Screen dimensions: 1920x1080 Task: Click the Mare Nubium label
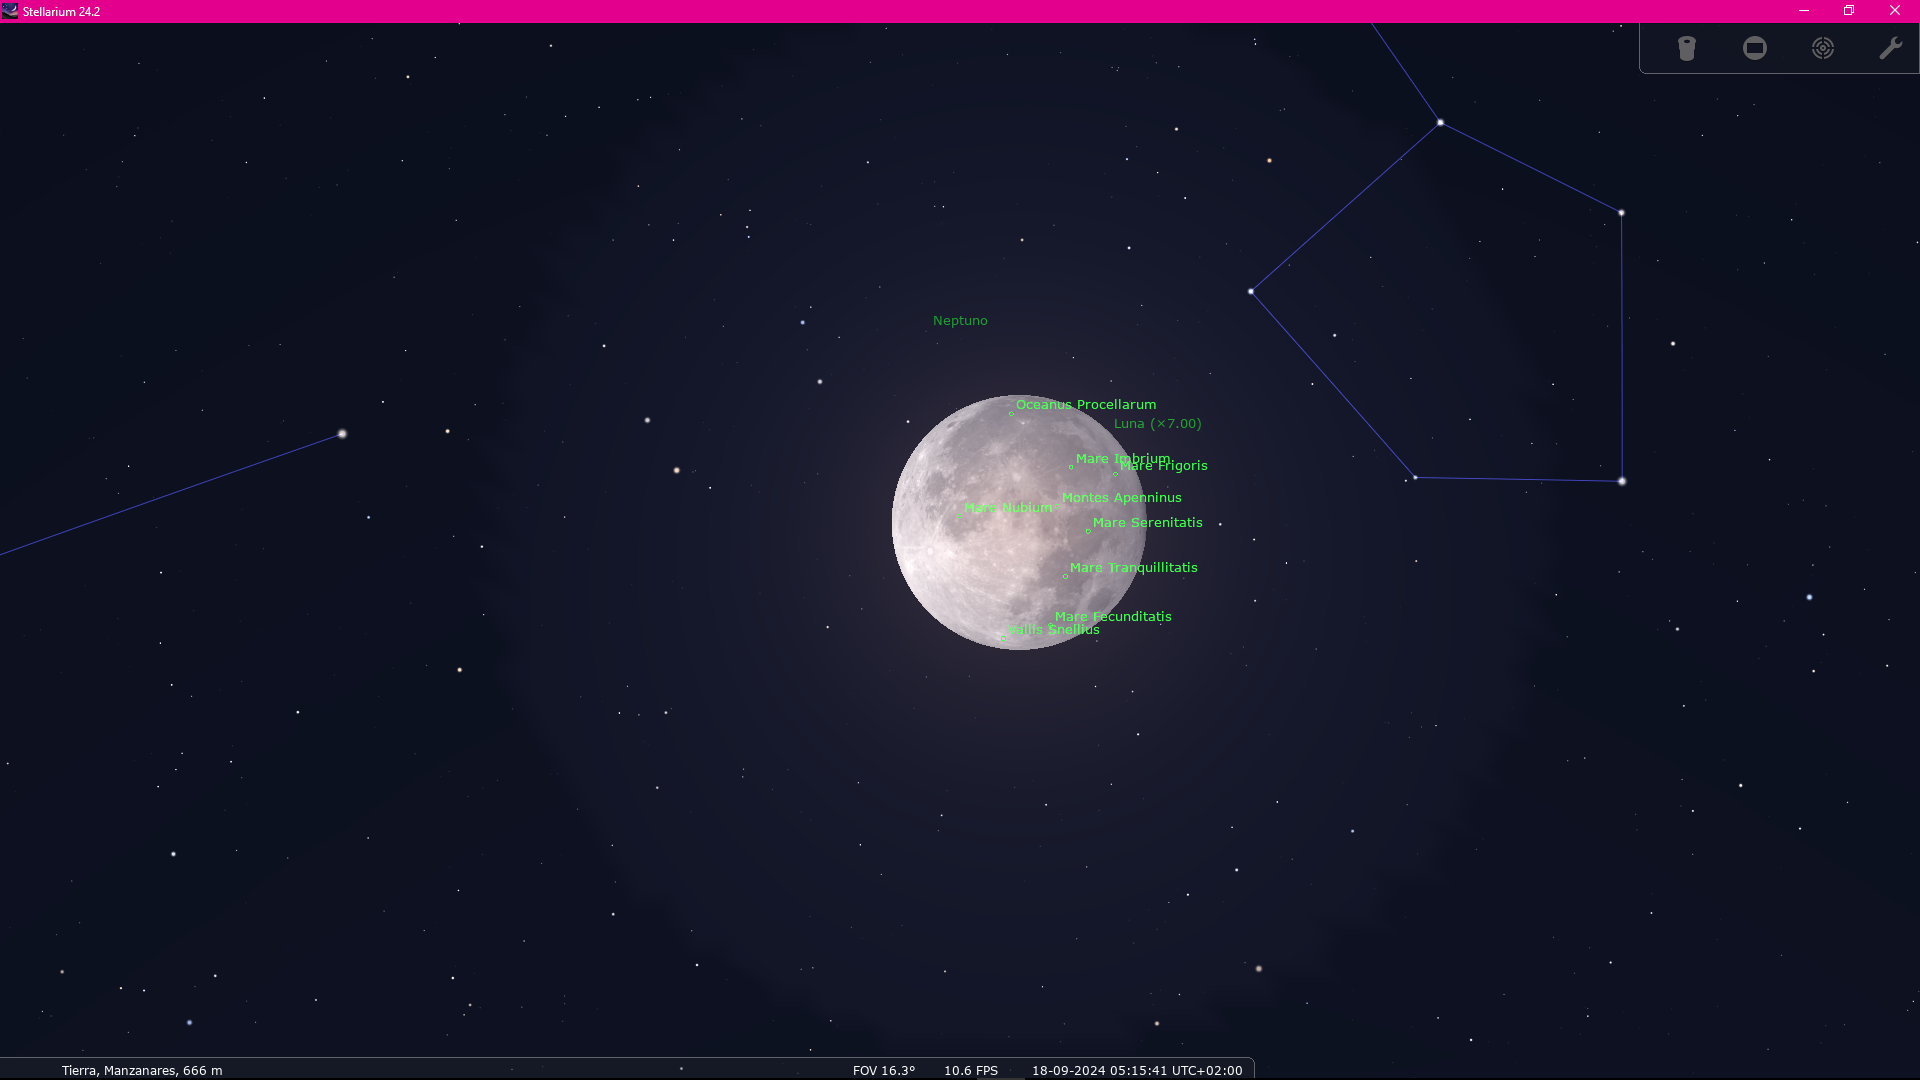(1008, 508)
